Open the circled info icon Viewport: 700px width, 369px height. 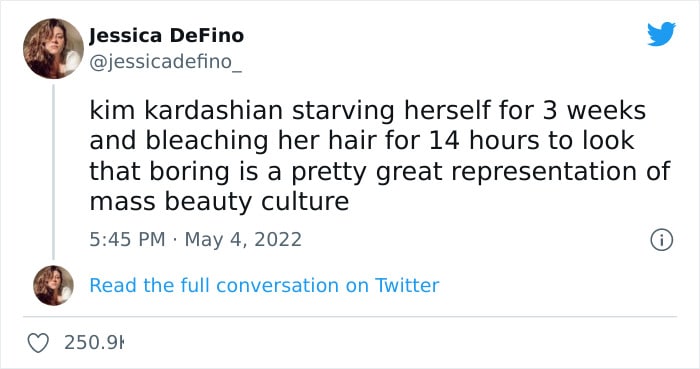(x=661, y=240)
